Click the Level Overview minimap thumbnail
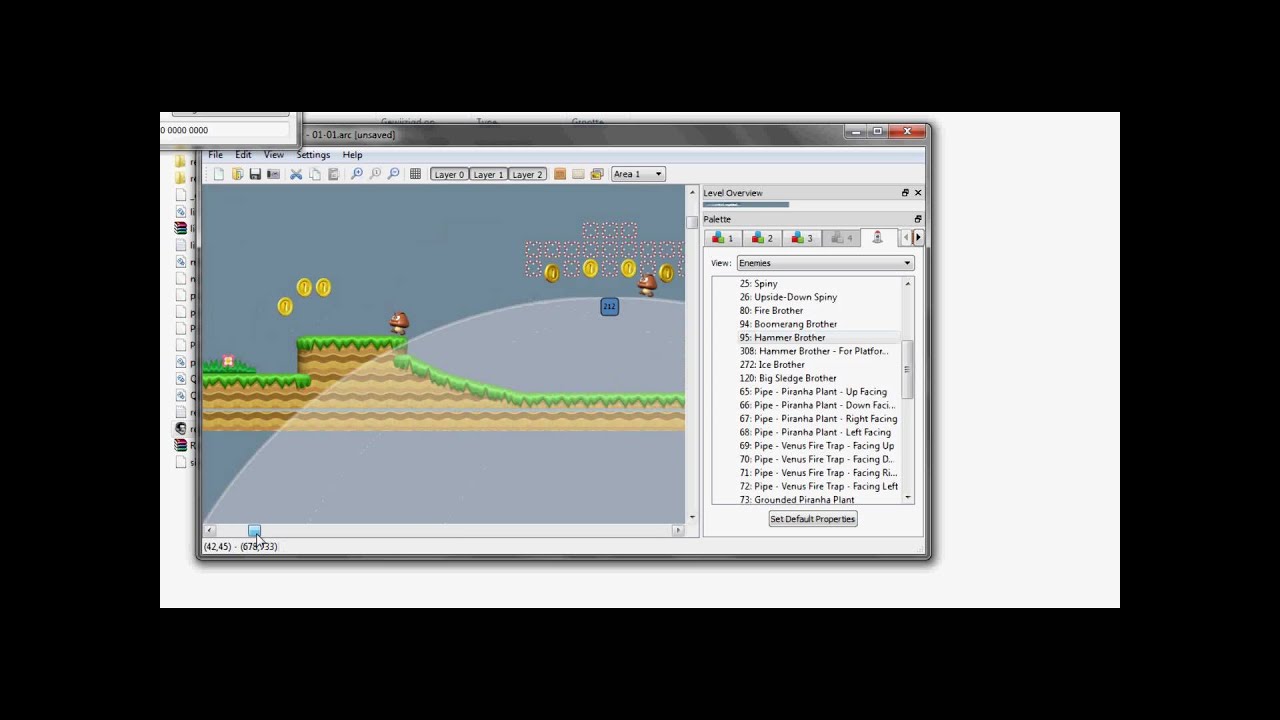Screen dimensions: 1280x720 pos(746,205)
